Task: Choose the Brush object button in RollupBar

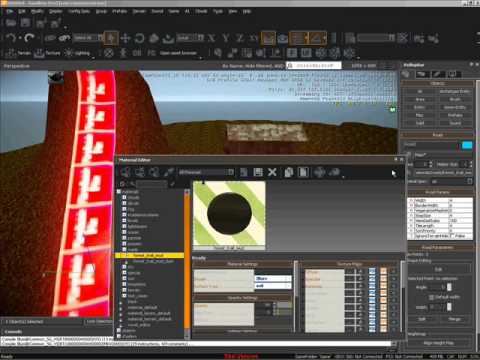Action: [x=455, y=99]
